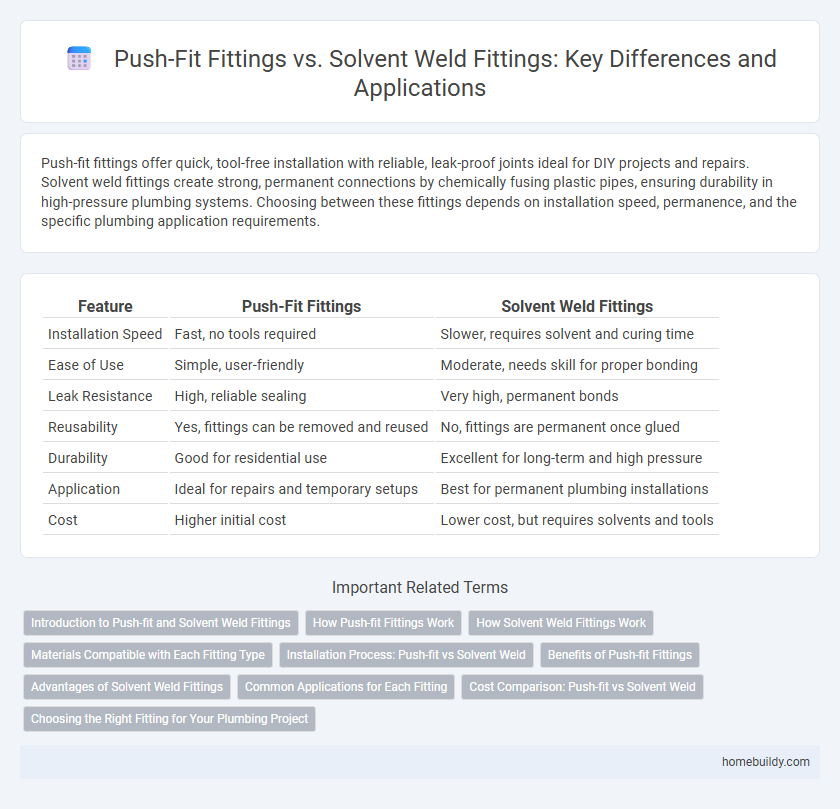Viewport: 840px width, 809px height.
Task: Open the 'Introduction to Push-fit and Solvent Weld Fittings' tag
Action: (x=160, y=623)
